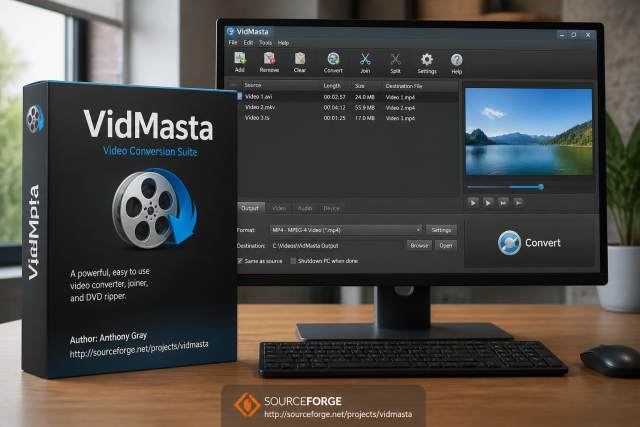
Task: Toggle the checkbox beside Video 1.avi
Action: point(240,96)
